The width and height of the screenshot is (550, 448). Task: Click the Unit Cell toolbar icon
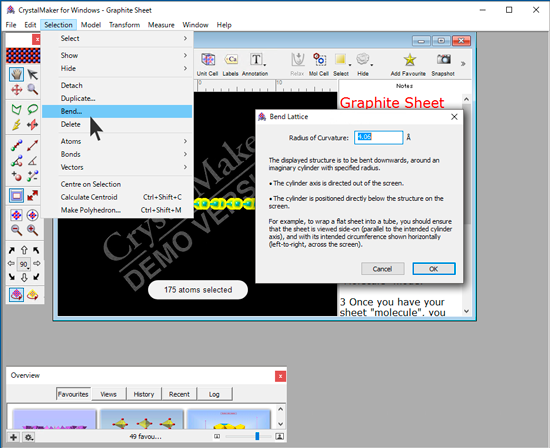(207, 64)
